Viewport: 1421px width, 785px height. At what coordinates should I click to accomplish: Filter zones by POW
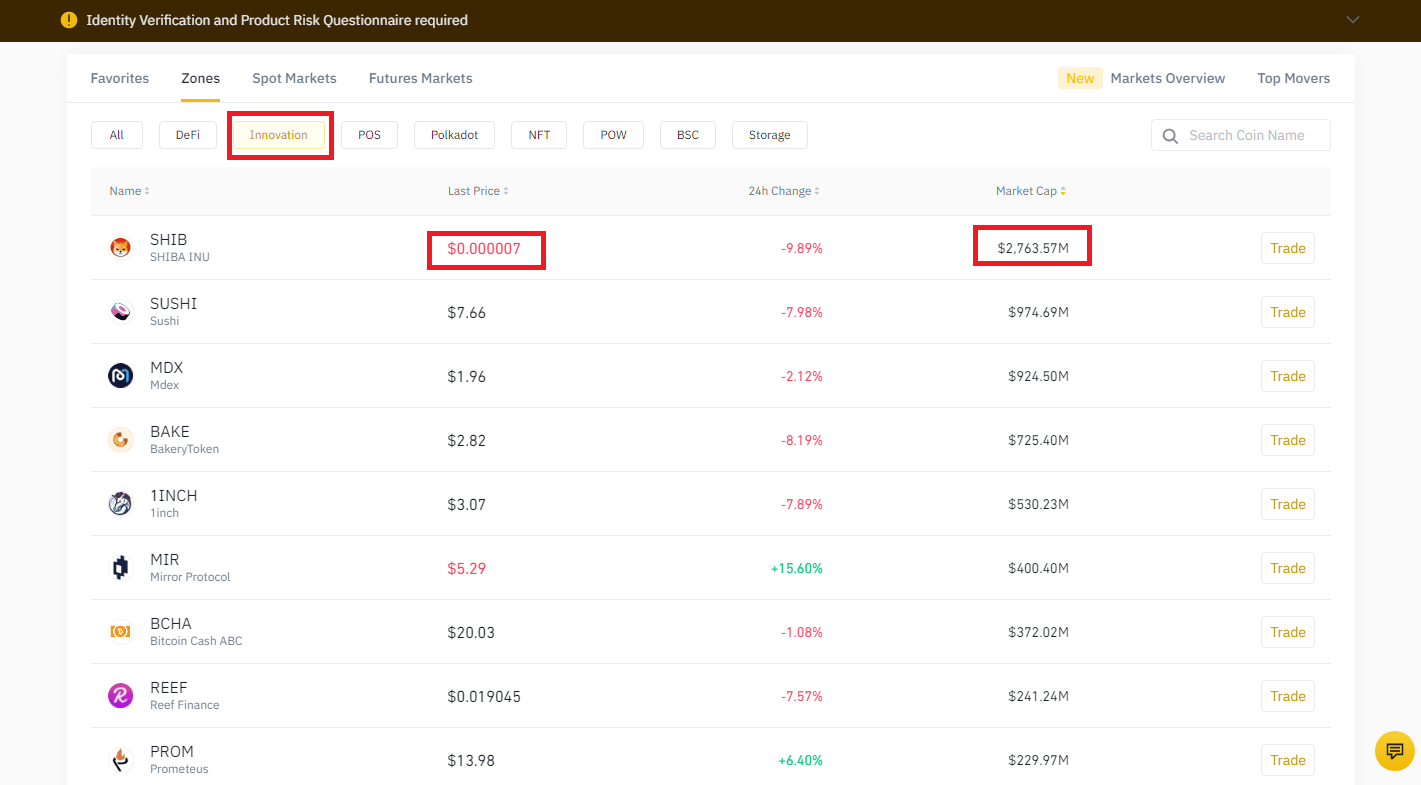pyautogui.click(x=614, y=135)
